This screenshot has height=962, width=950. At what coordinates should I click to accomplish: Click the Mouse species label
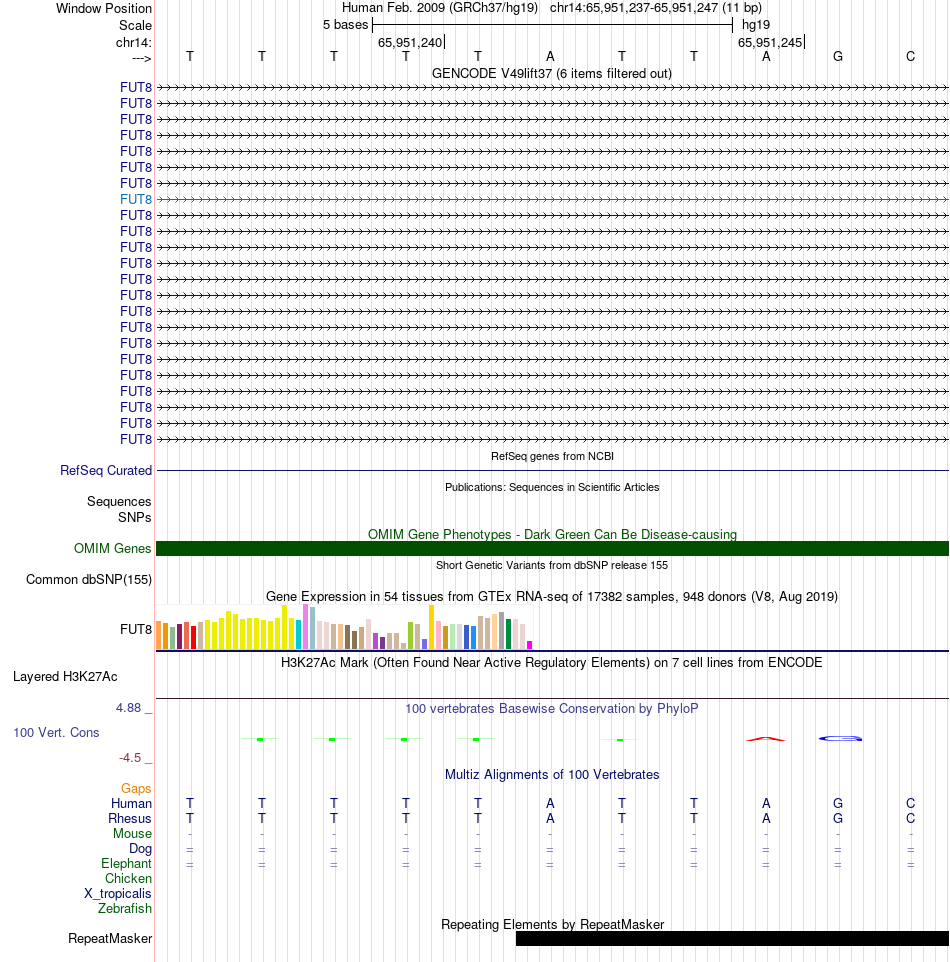click(132, 834)
